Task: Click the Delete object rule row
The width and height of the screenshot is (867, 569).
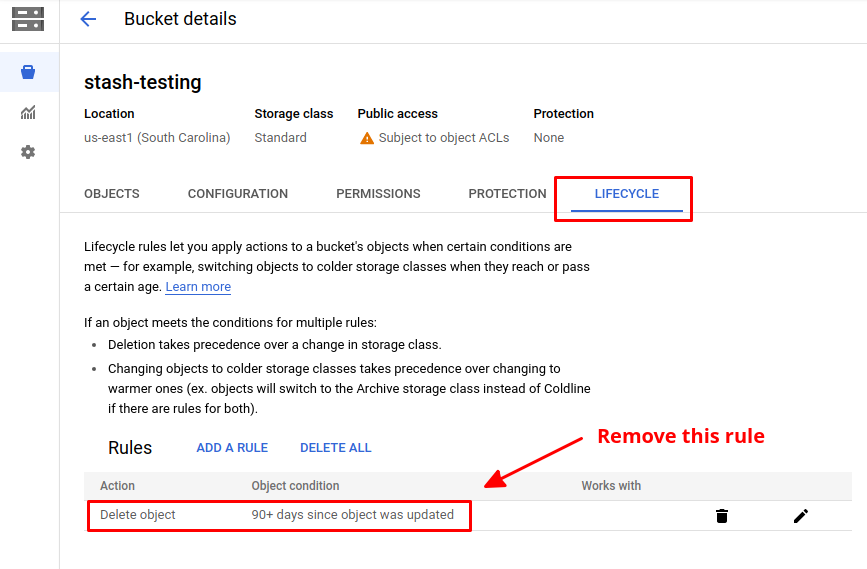Action: coord(278,515)
